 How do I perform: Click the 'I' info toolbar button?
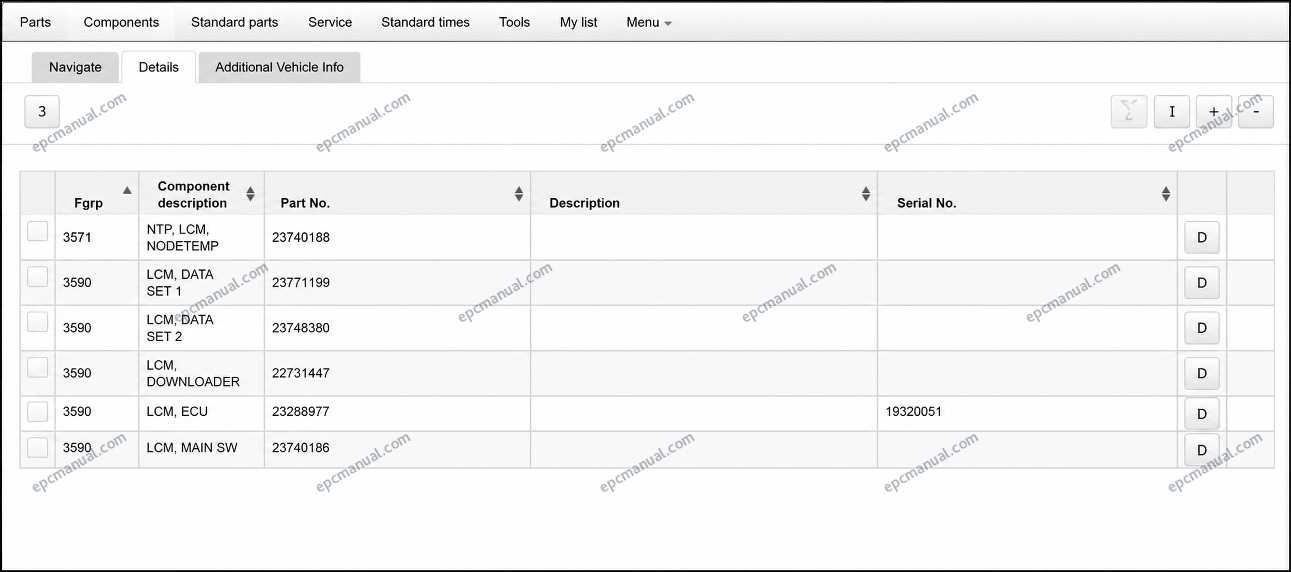(1171, 111)
